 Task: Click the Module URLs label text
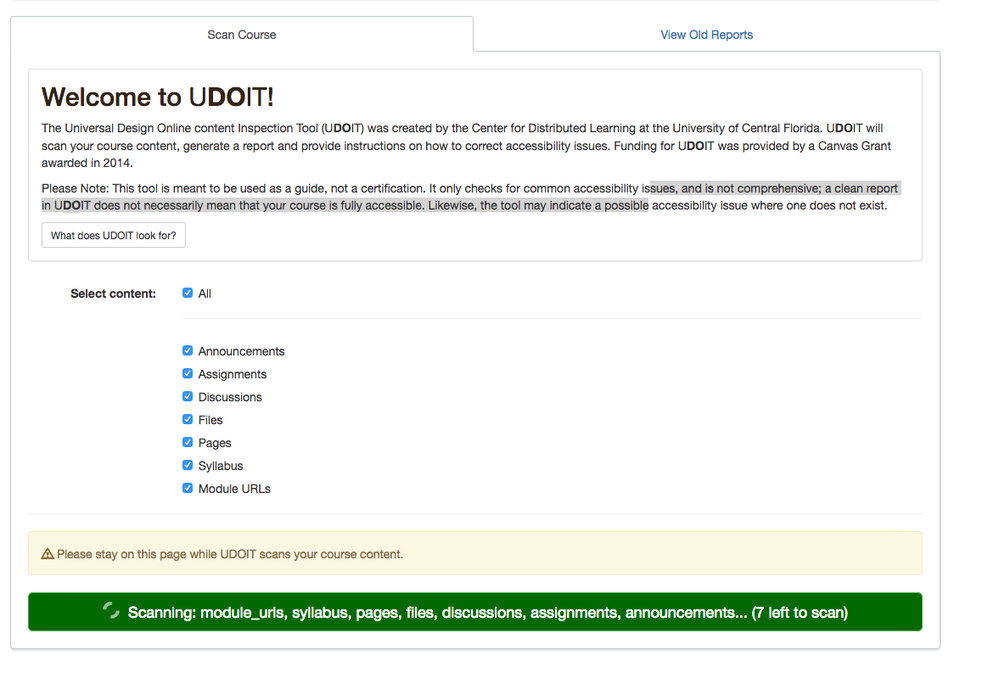coord(234,489)
